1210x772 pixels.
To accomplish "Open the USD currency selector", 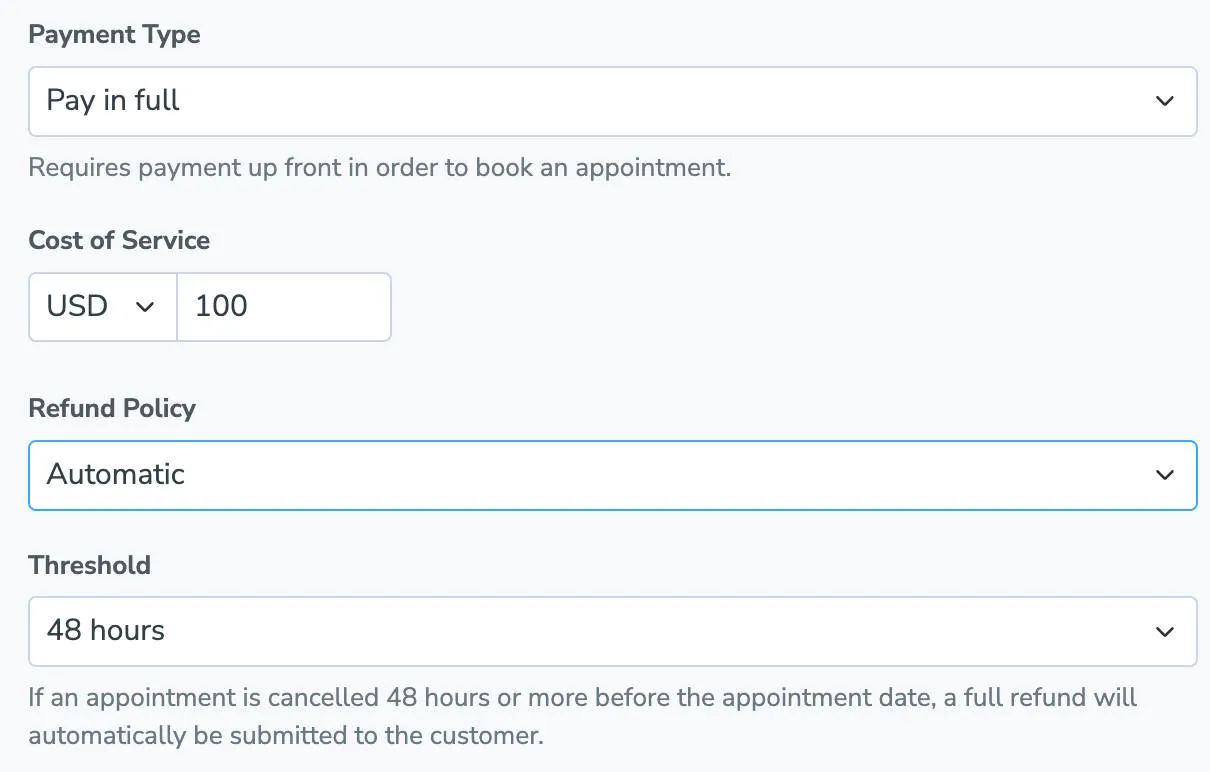I will (100, 306).
